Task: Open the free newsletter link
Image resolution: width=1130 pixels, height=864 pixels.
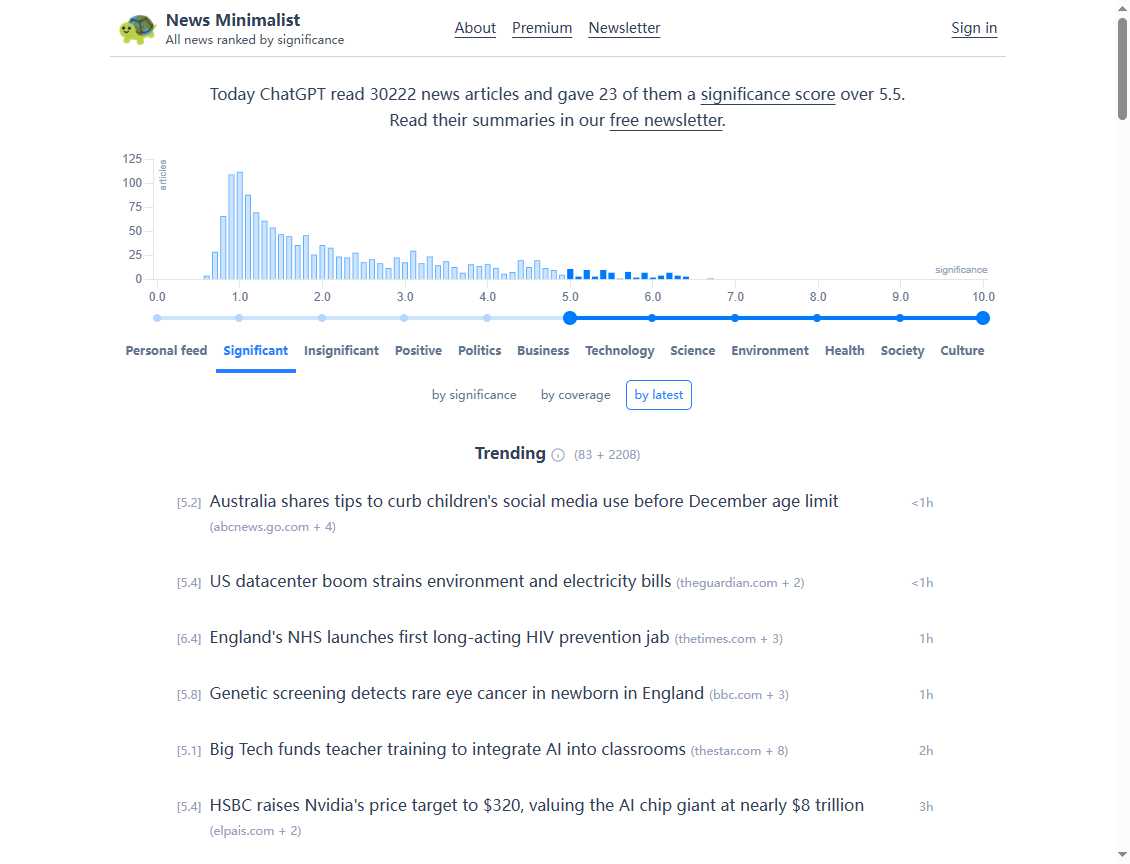Action: point(665,121)
